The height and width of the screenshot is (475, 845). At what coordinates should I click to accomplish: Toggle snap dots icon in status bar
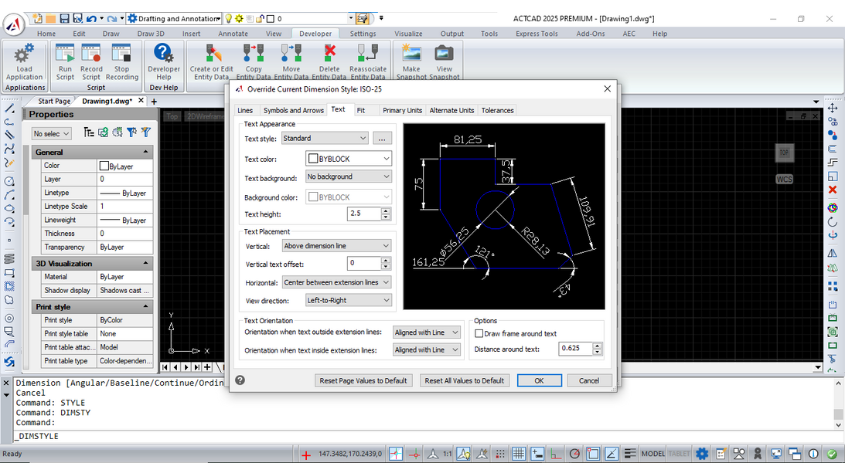[x=500, y=454]
